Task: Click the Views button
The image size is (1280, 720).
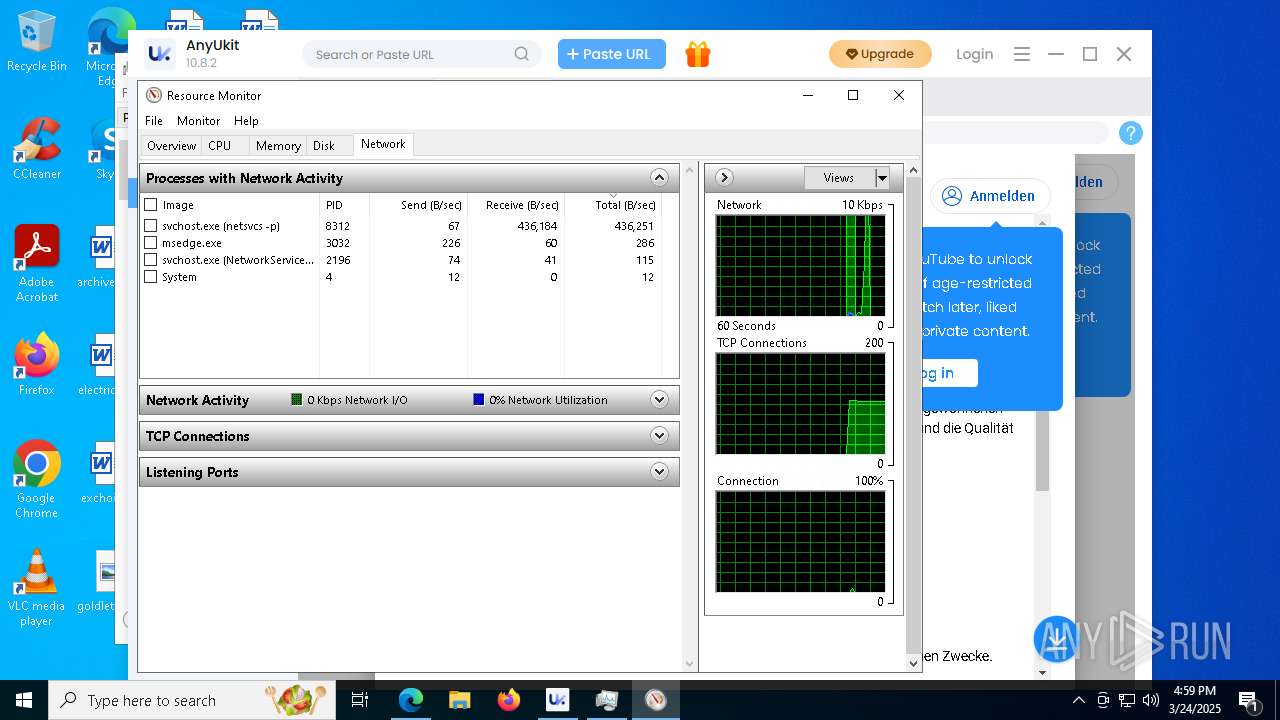Action: click(x=839, y=178)
